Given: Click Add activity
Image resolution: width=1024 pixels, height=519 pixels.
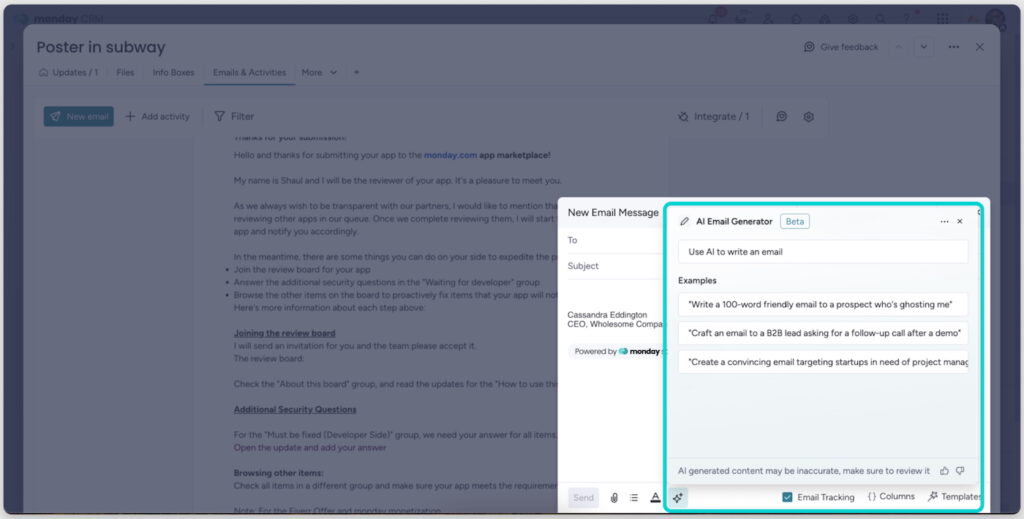Looking at the screenshot, I should pos(157,116).
